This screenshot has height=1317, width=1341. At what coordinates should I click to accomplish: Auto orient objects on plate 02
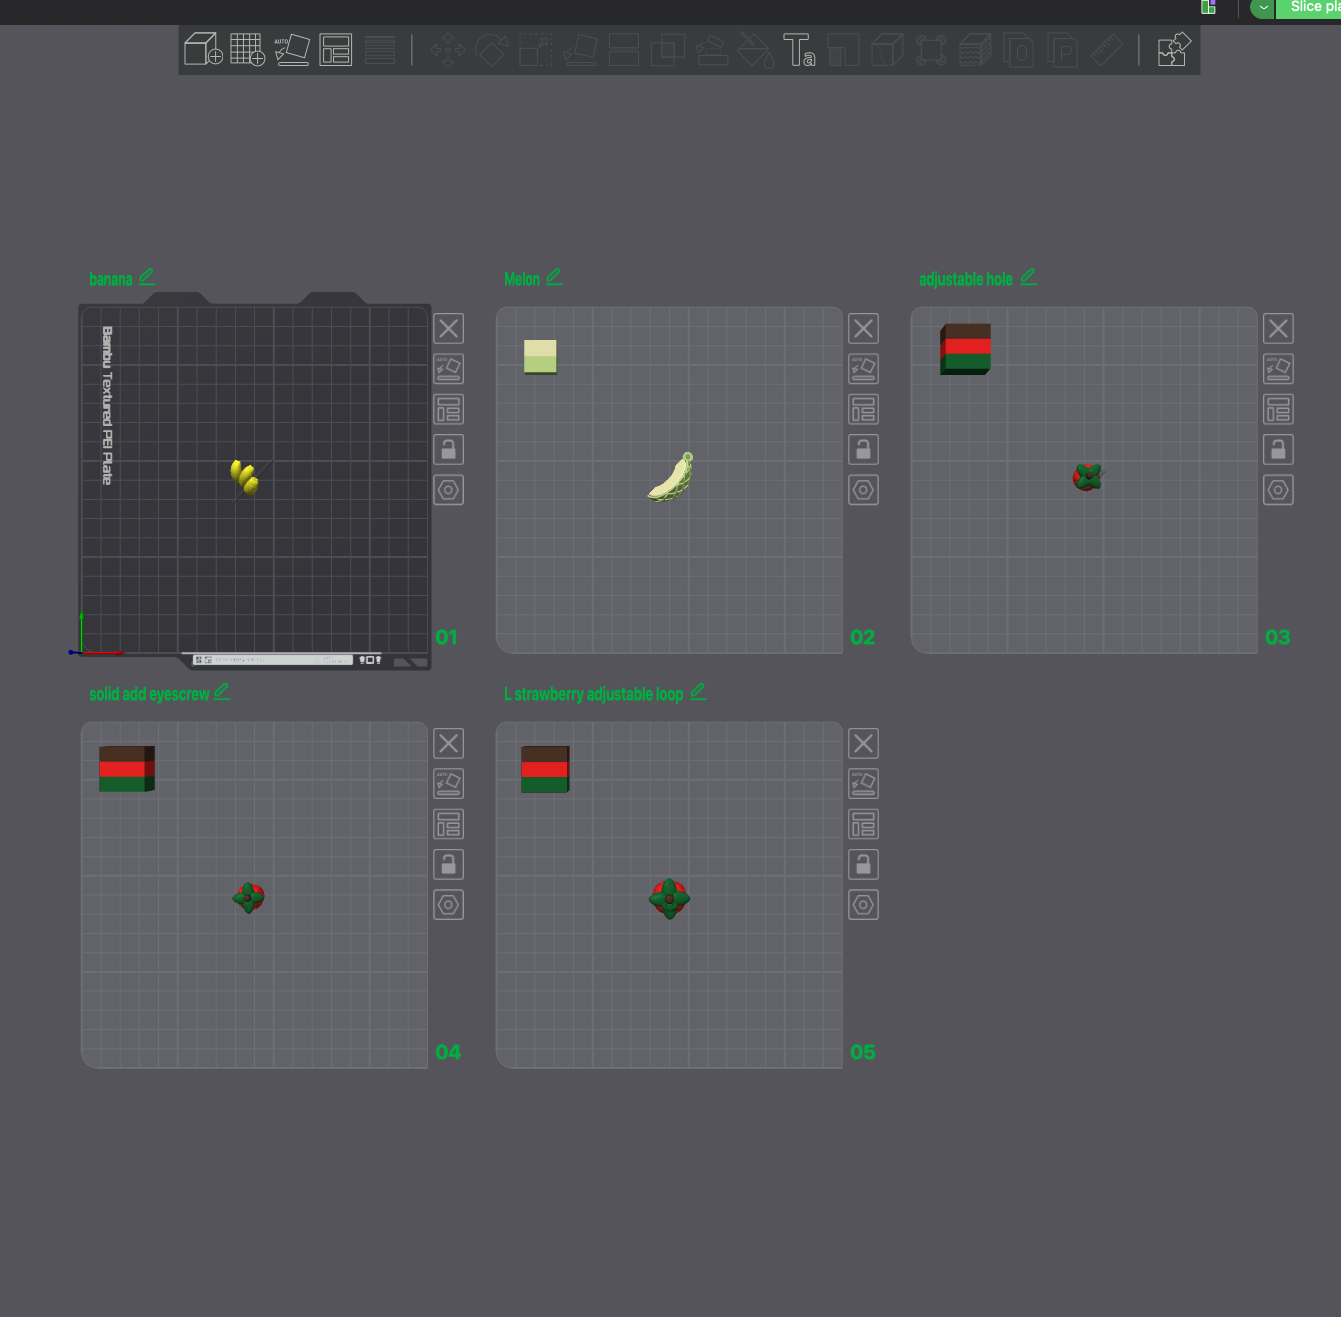coord(864,369)
